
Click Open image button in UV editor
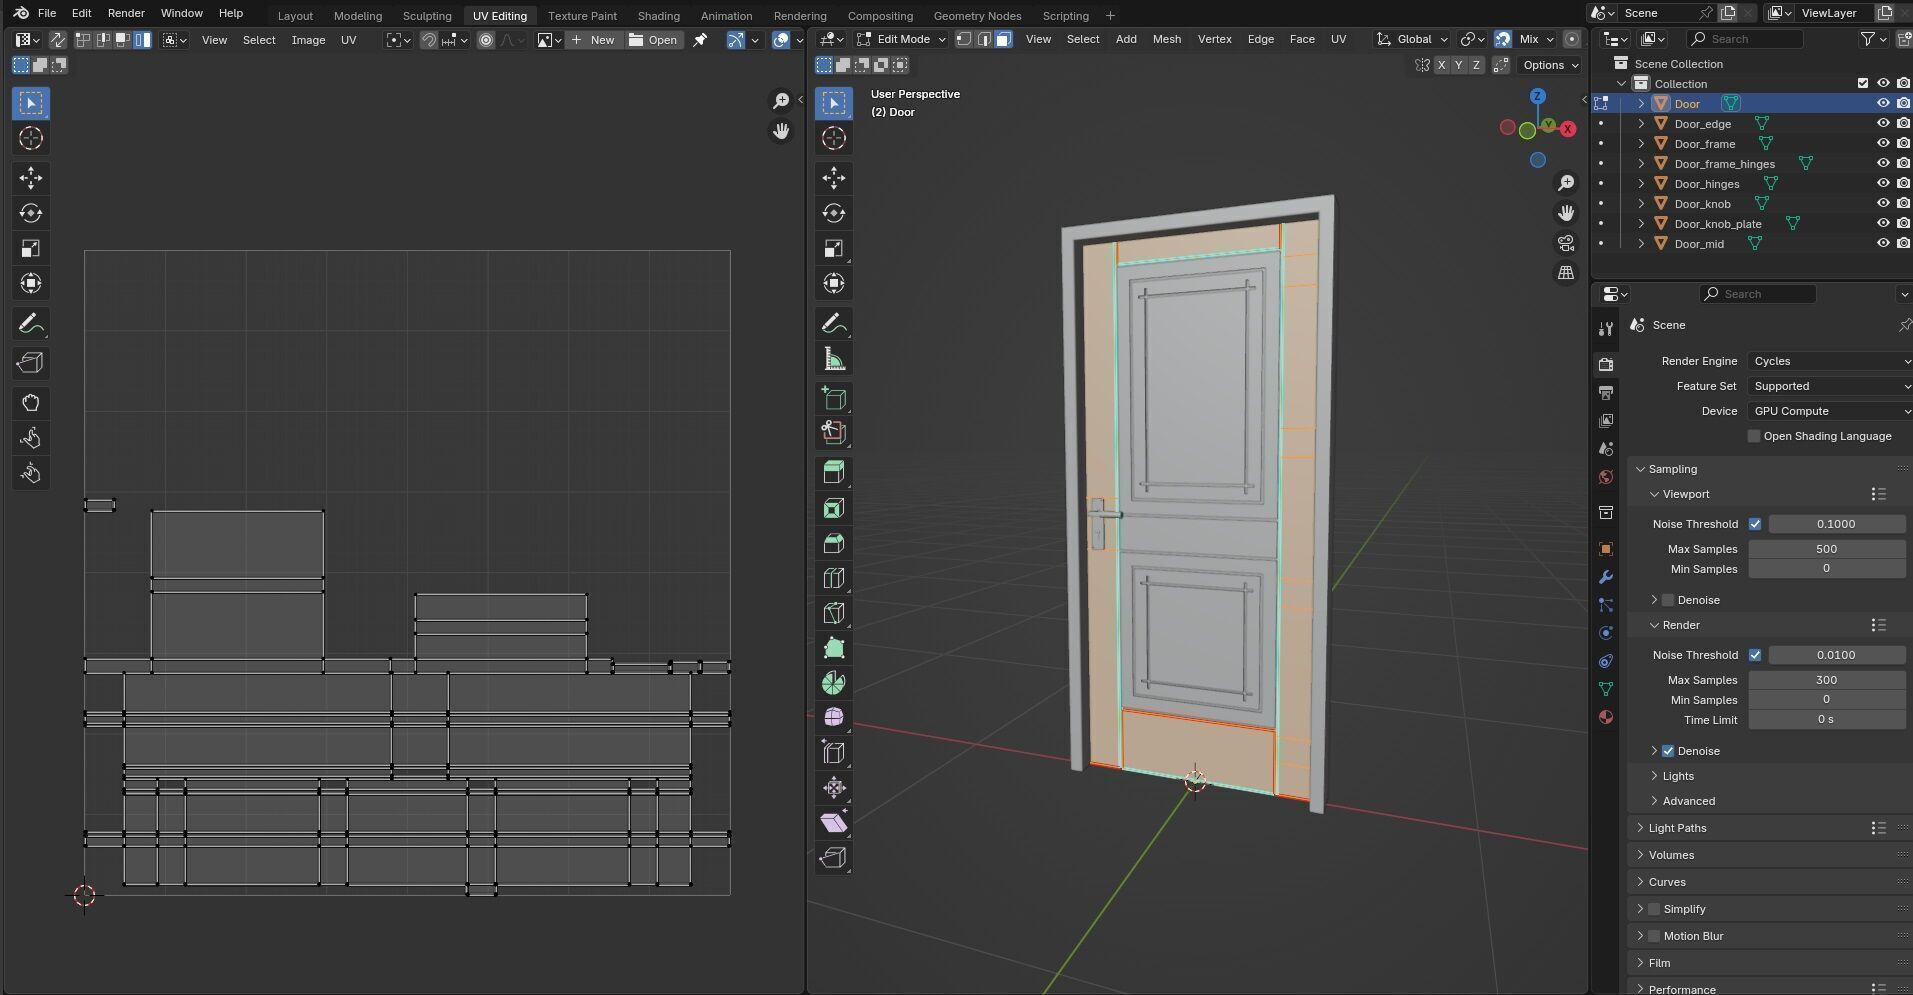[x=653, y=40]
